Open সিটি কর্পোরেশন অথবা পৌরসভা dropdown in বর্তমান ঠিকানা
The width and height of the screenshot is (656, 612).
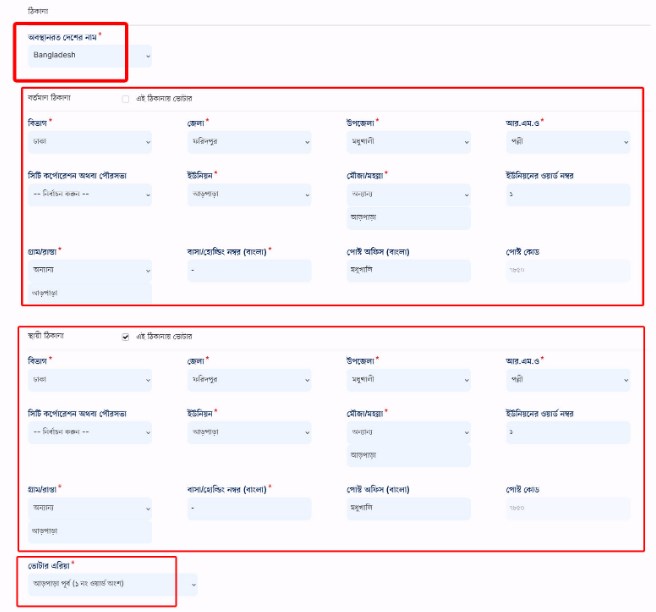click(x=90, y=194)
